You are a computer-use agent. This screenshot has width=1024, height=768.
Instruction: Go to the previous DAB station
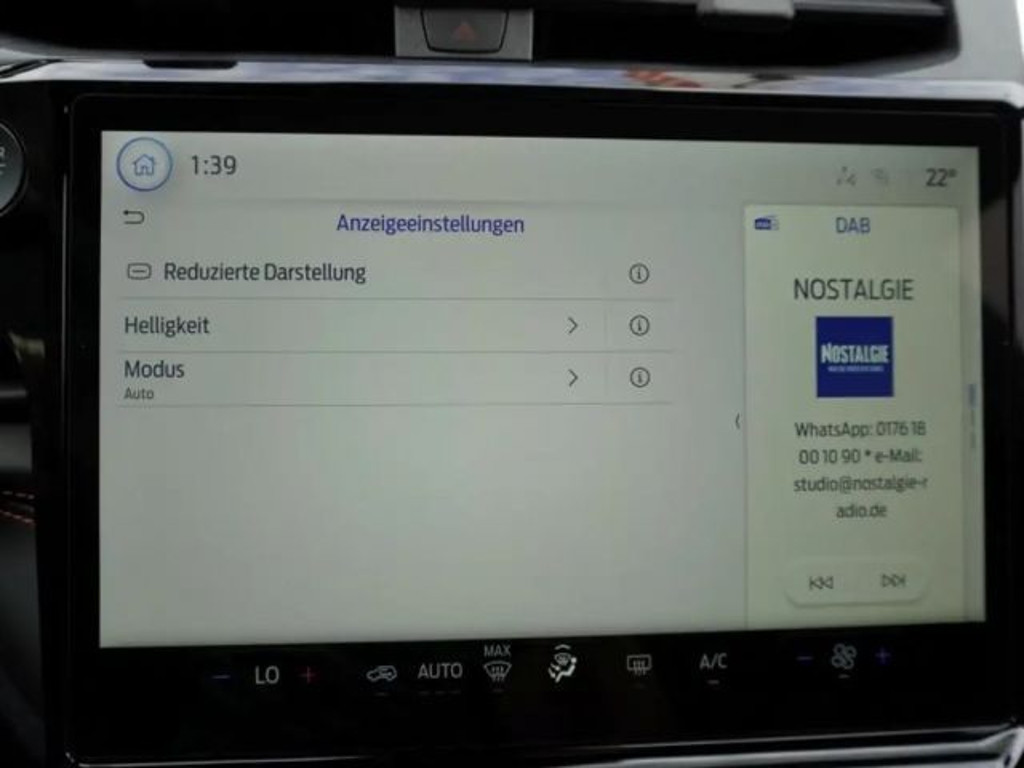point(820,582)
